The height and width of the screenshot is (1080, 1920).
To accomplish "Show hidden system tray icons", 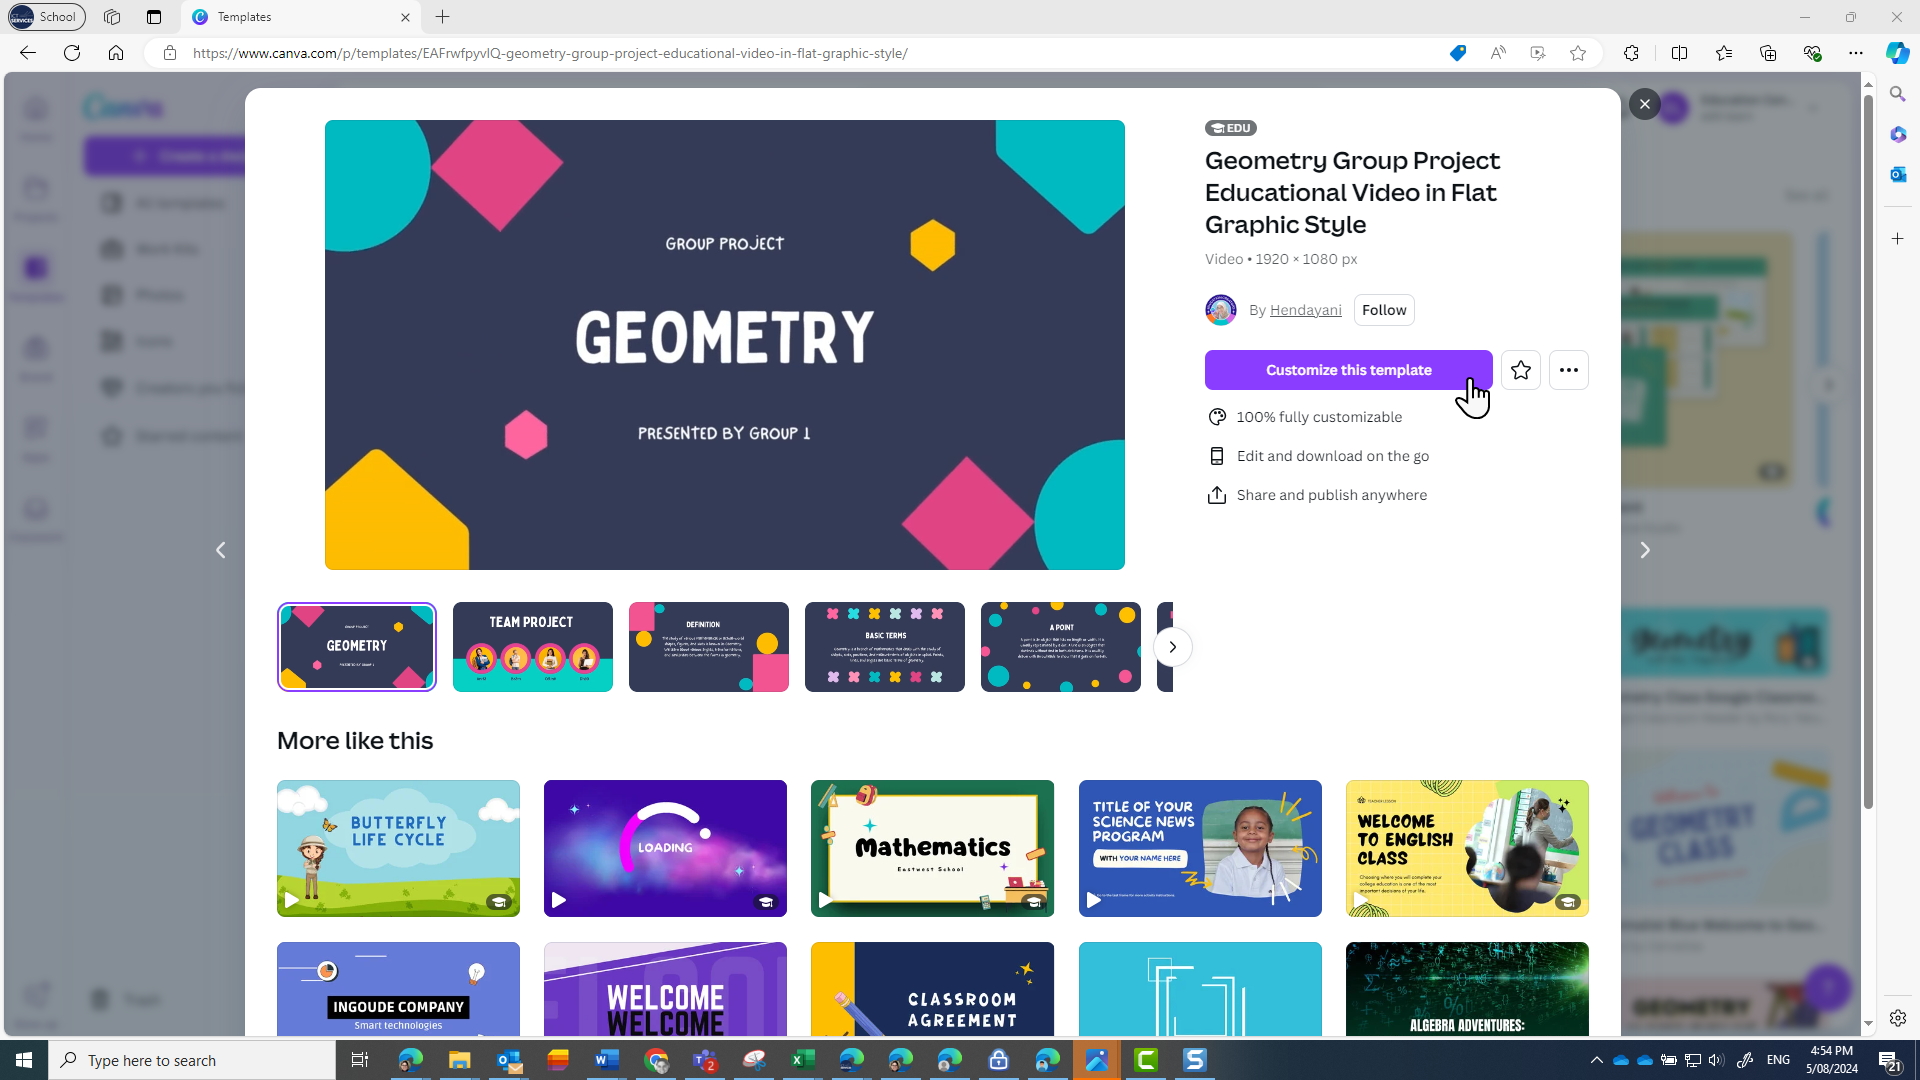I will click(x=1596, y=1060).
